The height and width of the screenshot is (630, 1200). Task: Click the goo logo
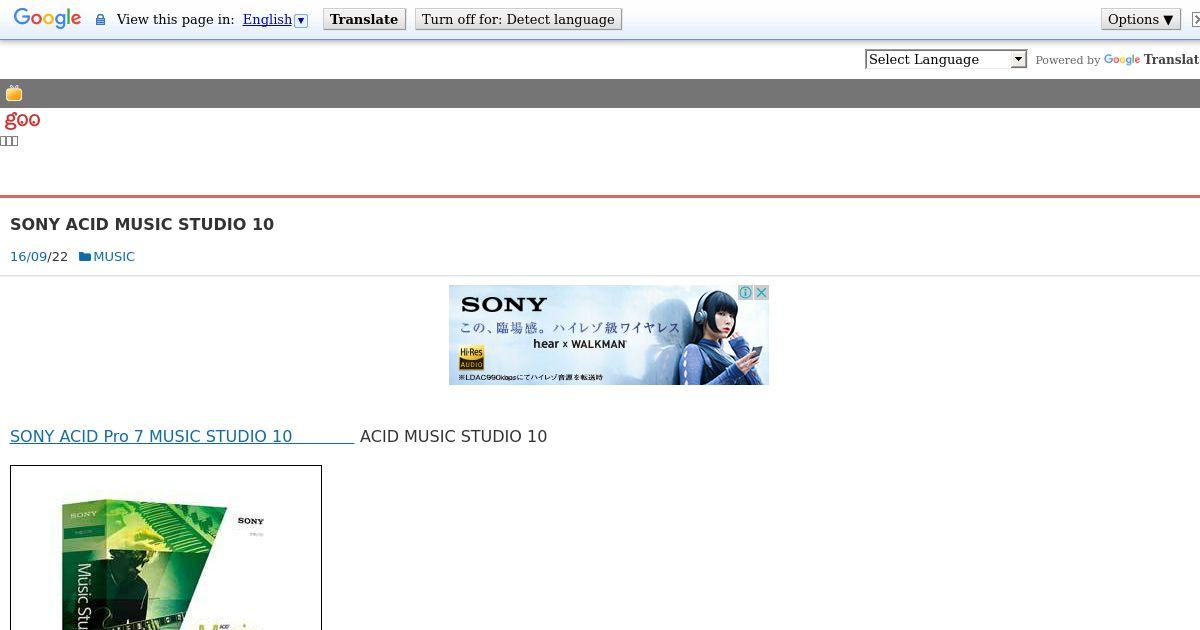[x=22, y=120]
